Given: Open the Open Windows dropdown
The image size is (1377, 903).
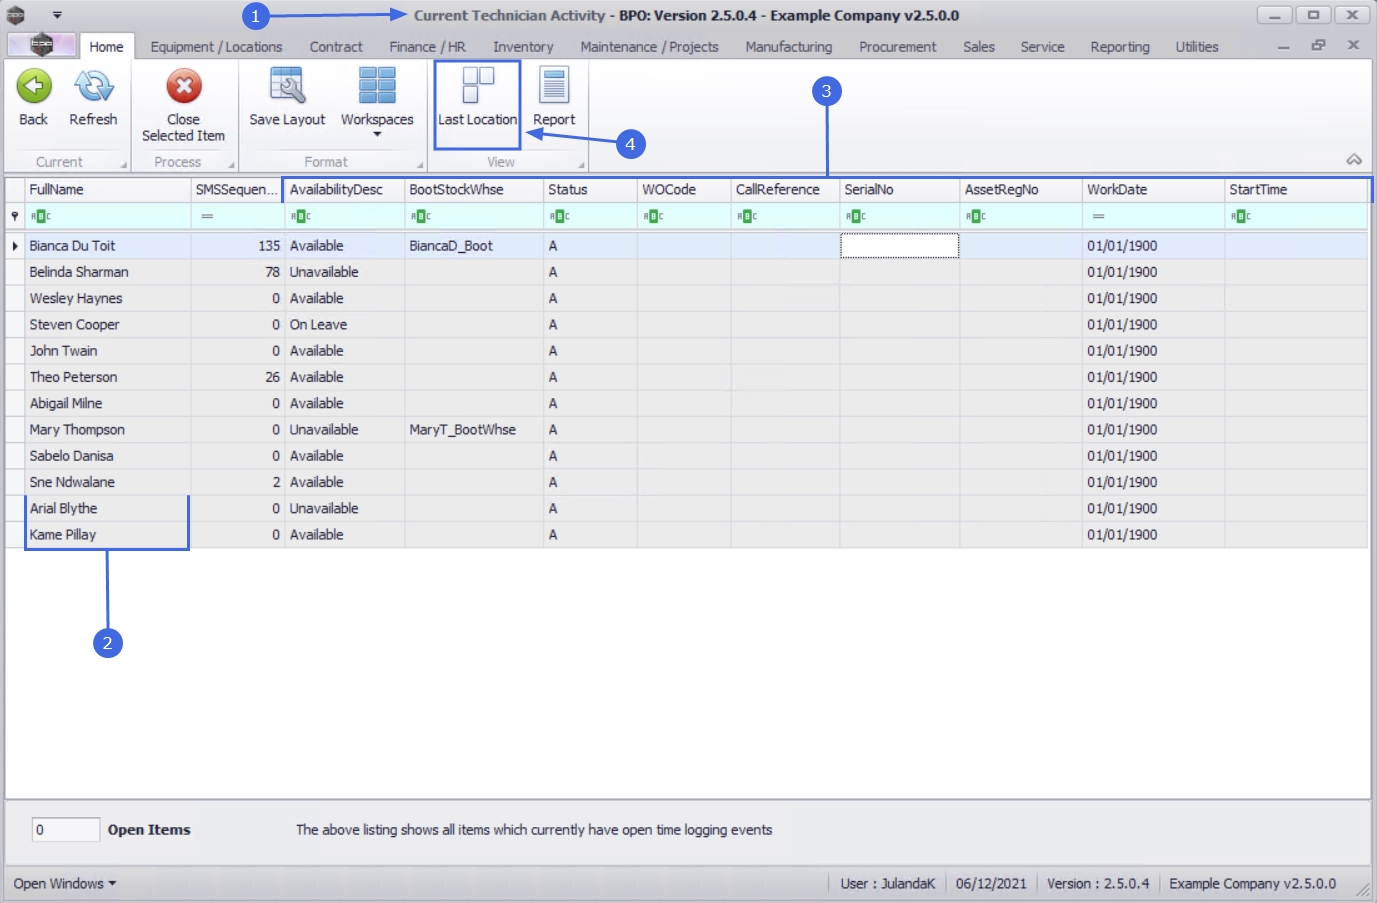Looking at the screenshot, I should (65, 884).
